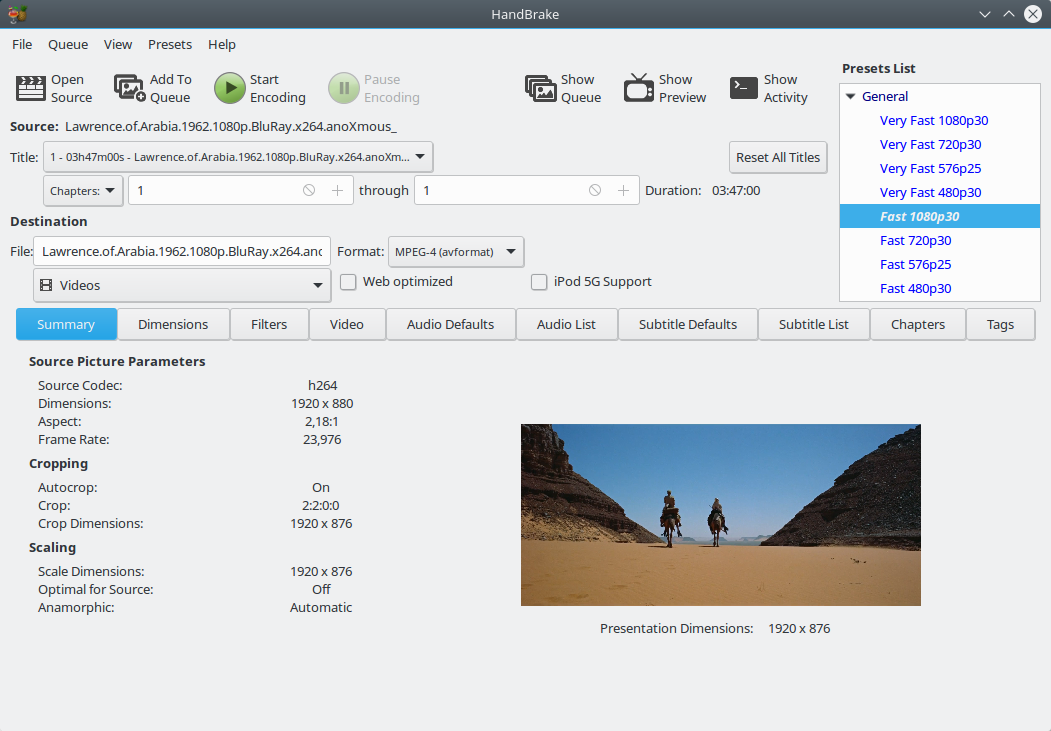Enable the Web optimized checkbox
This screenshot has width=1051, height=731.
[x=348, y=282]
